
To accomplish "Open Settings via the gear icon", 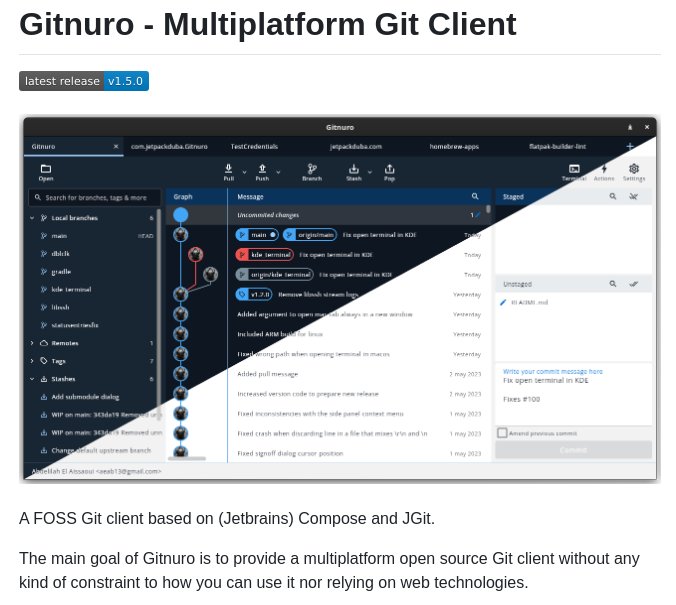I will (634, 169).
